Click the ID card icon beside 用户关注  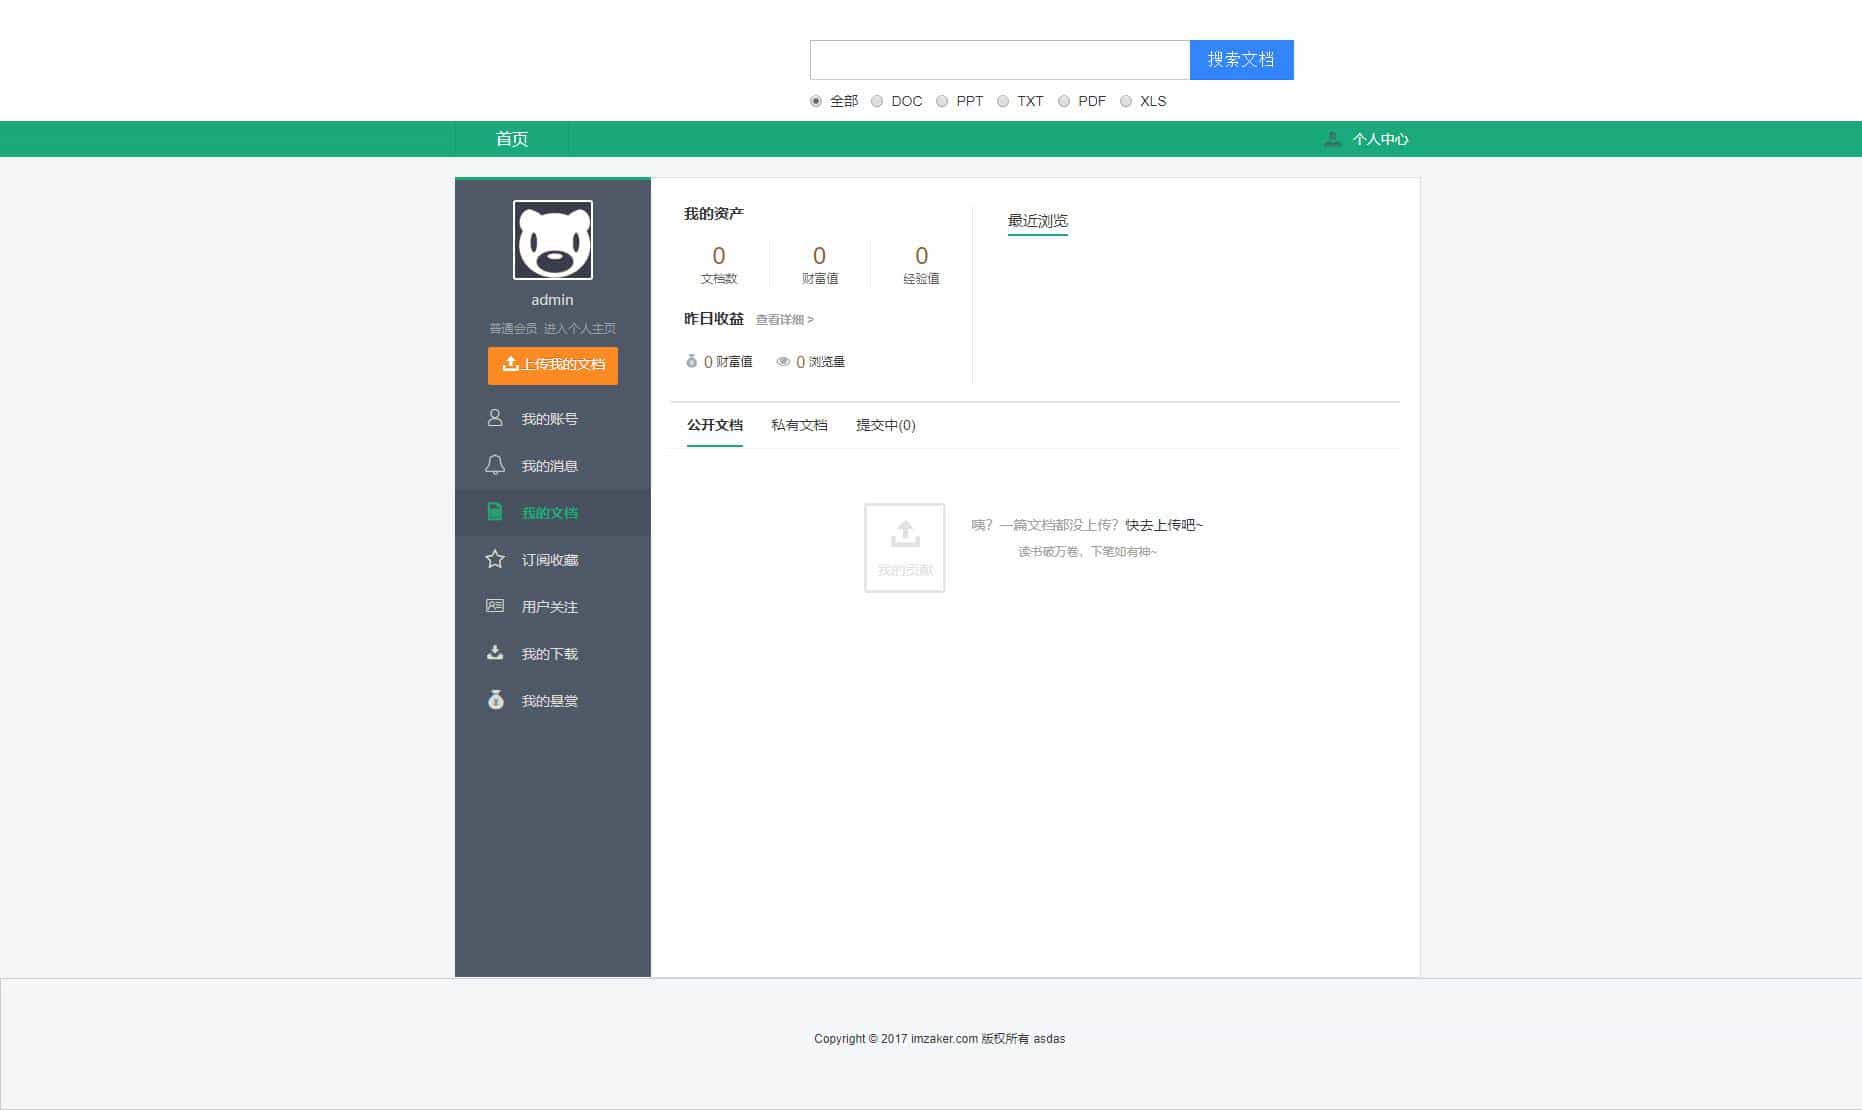click(494, 606)
